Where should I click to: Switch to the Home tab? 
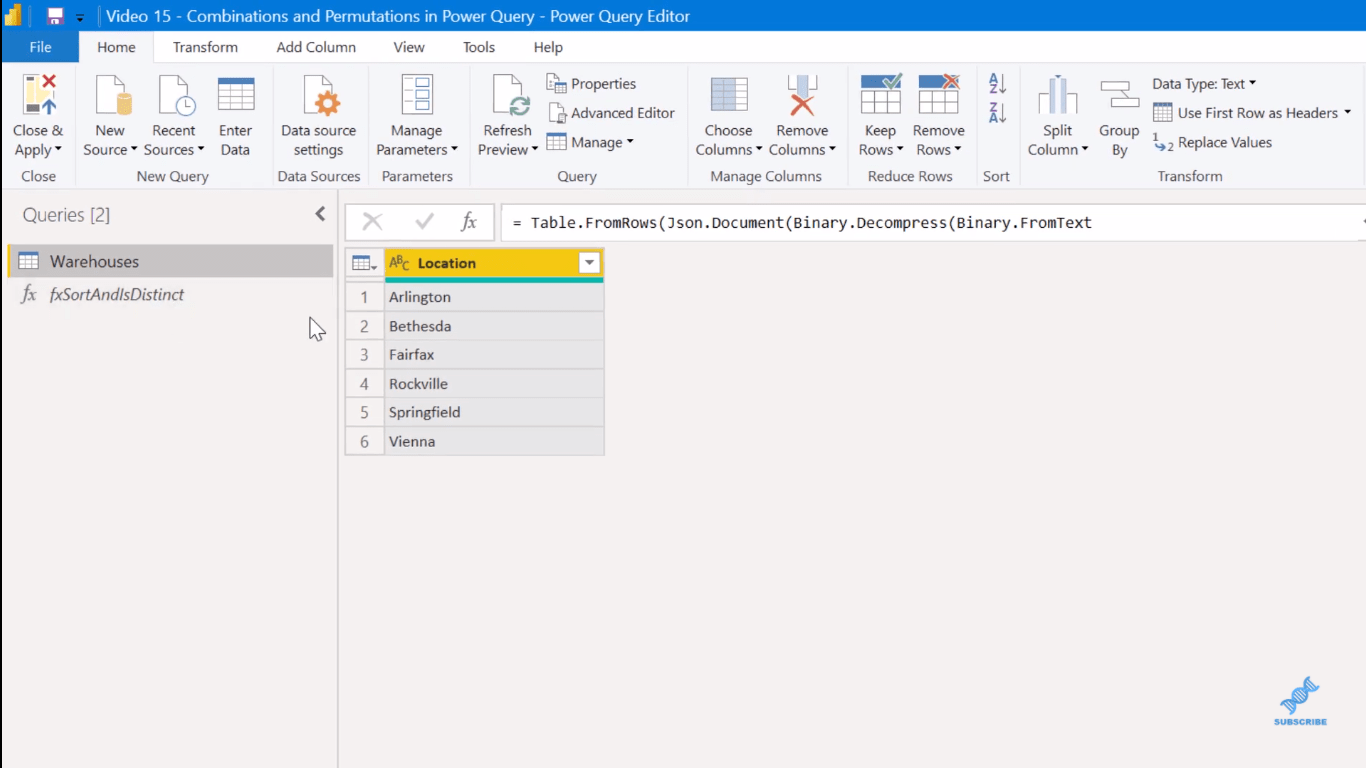pos(116,47)
